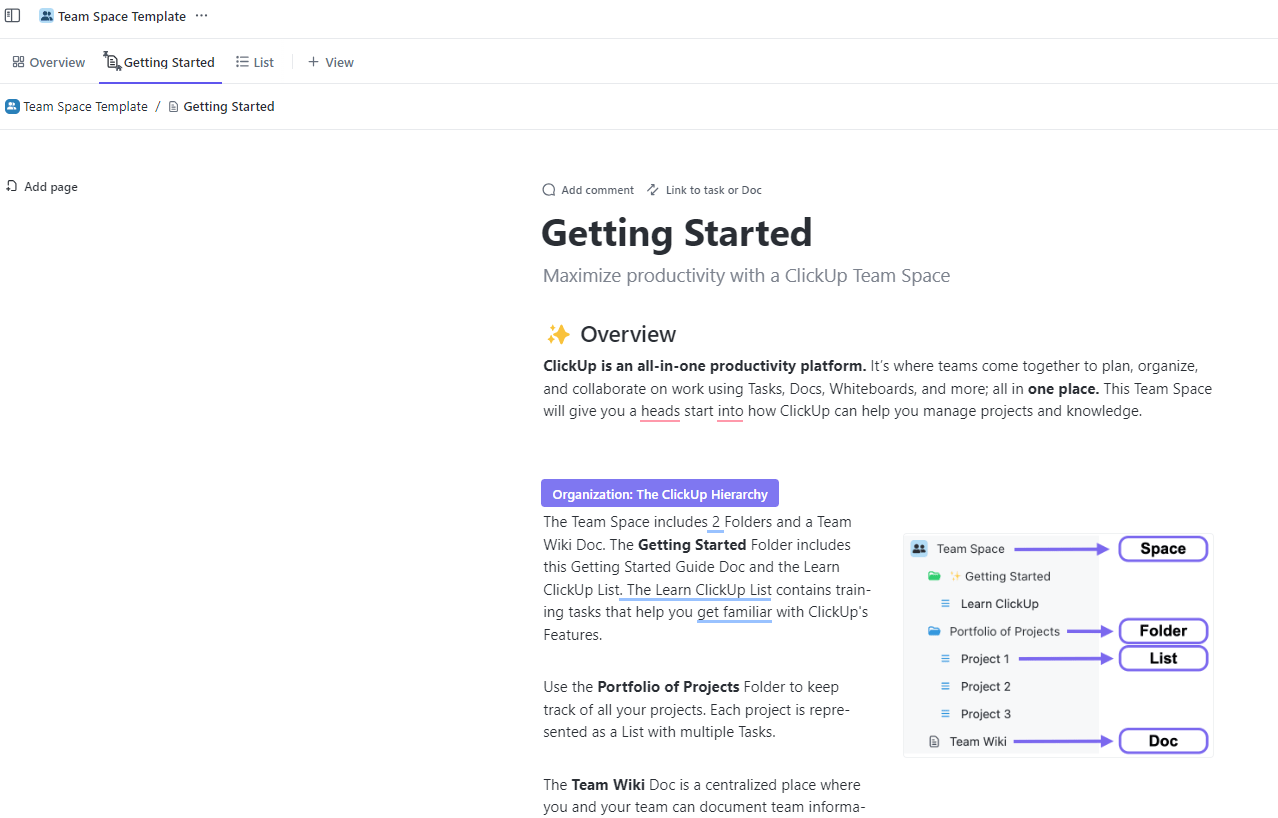The width and height of the screenshot is (1278, 818).
Task: Click the bold text Team Wiki
Action: click(x=608, y=785)
